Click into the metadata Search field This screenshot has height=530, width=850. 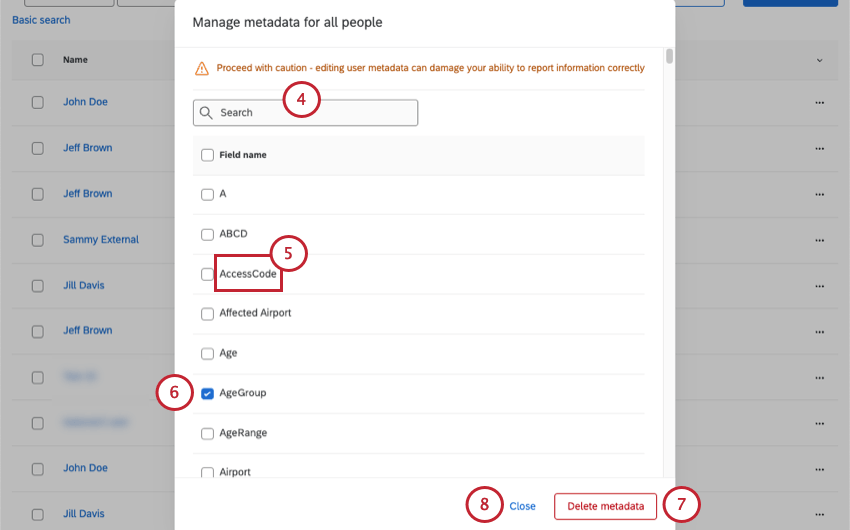point(310,113)
